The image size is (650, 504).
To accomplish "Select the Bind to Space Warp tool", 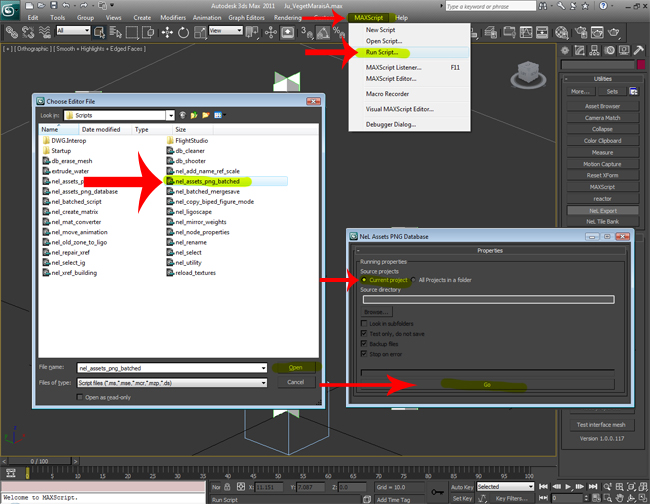I will pos(44,32).
